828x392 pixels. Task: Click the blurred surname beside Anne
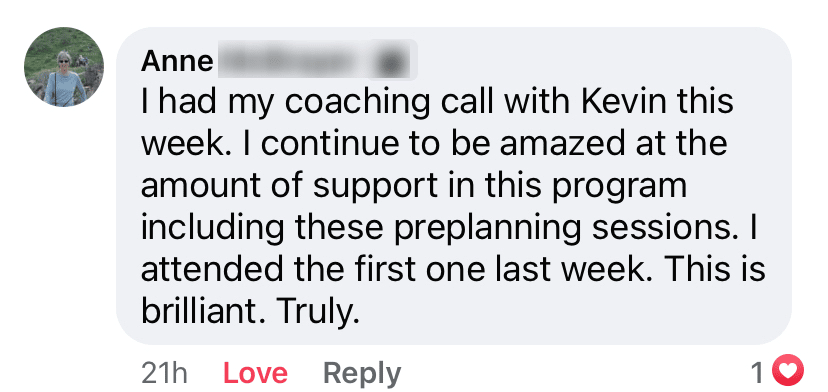pos(297,62)
